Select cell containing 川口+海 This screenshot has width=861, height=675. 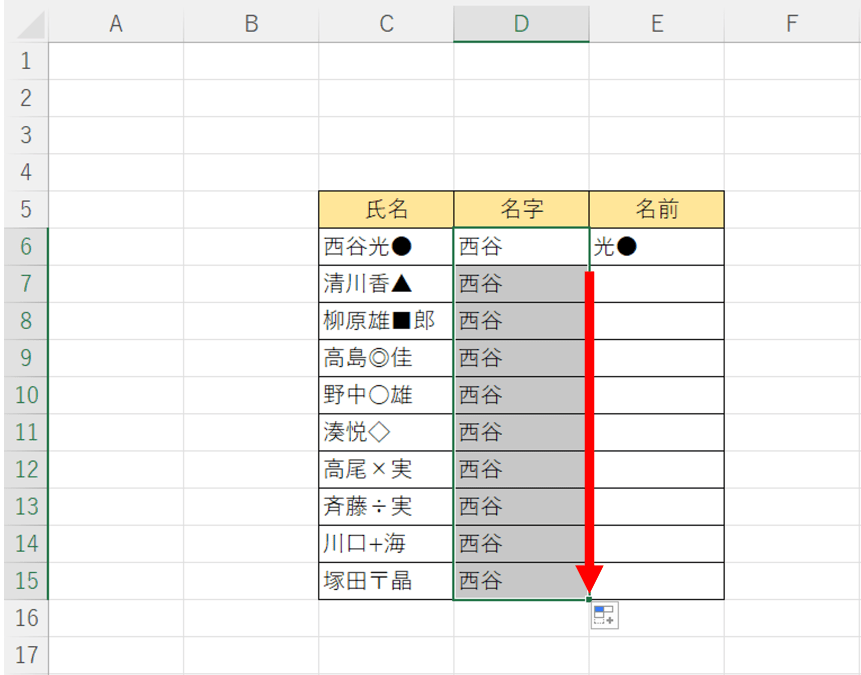tap(386, 544)
